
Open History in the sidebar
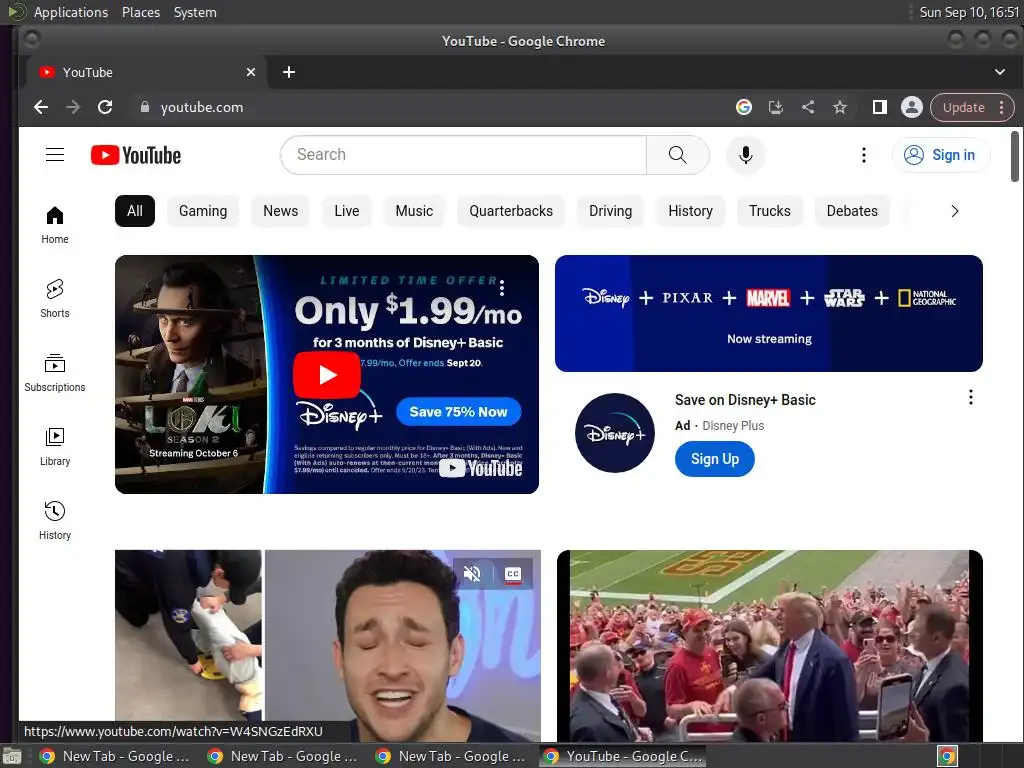click(x=55, y=520)
